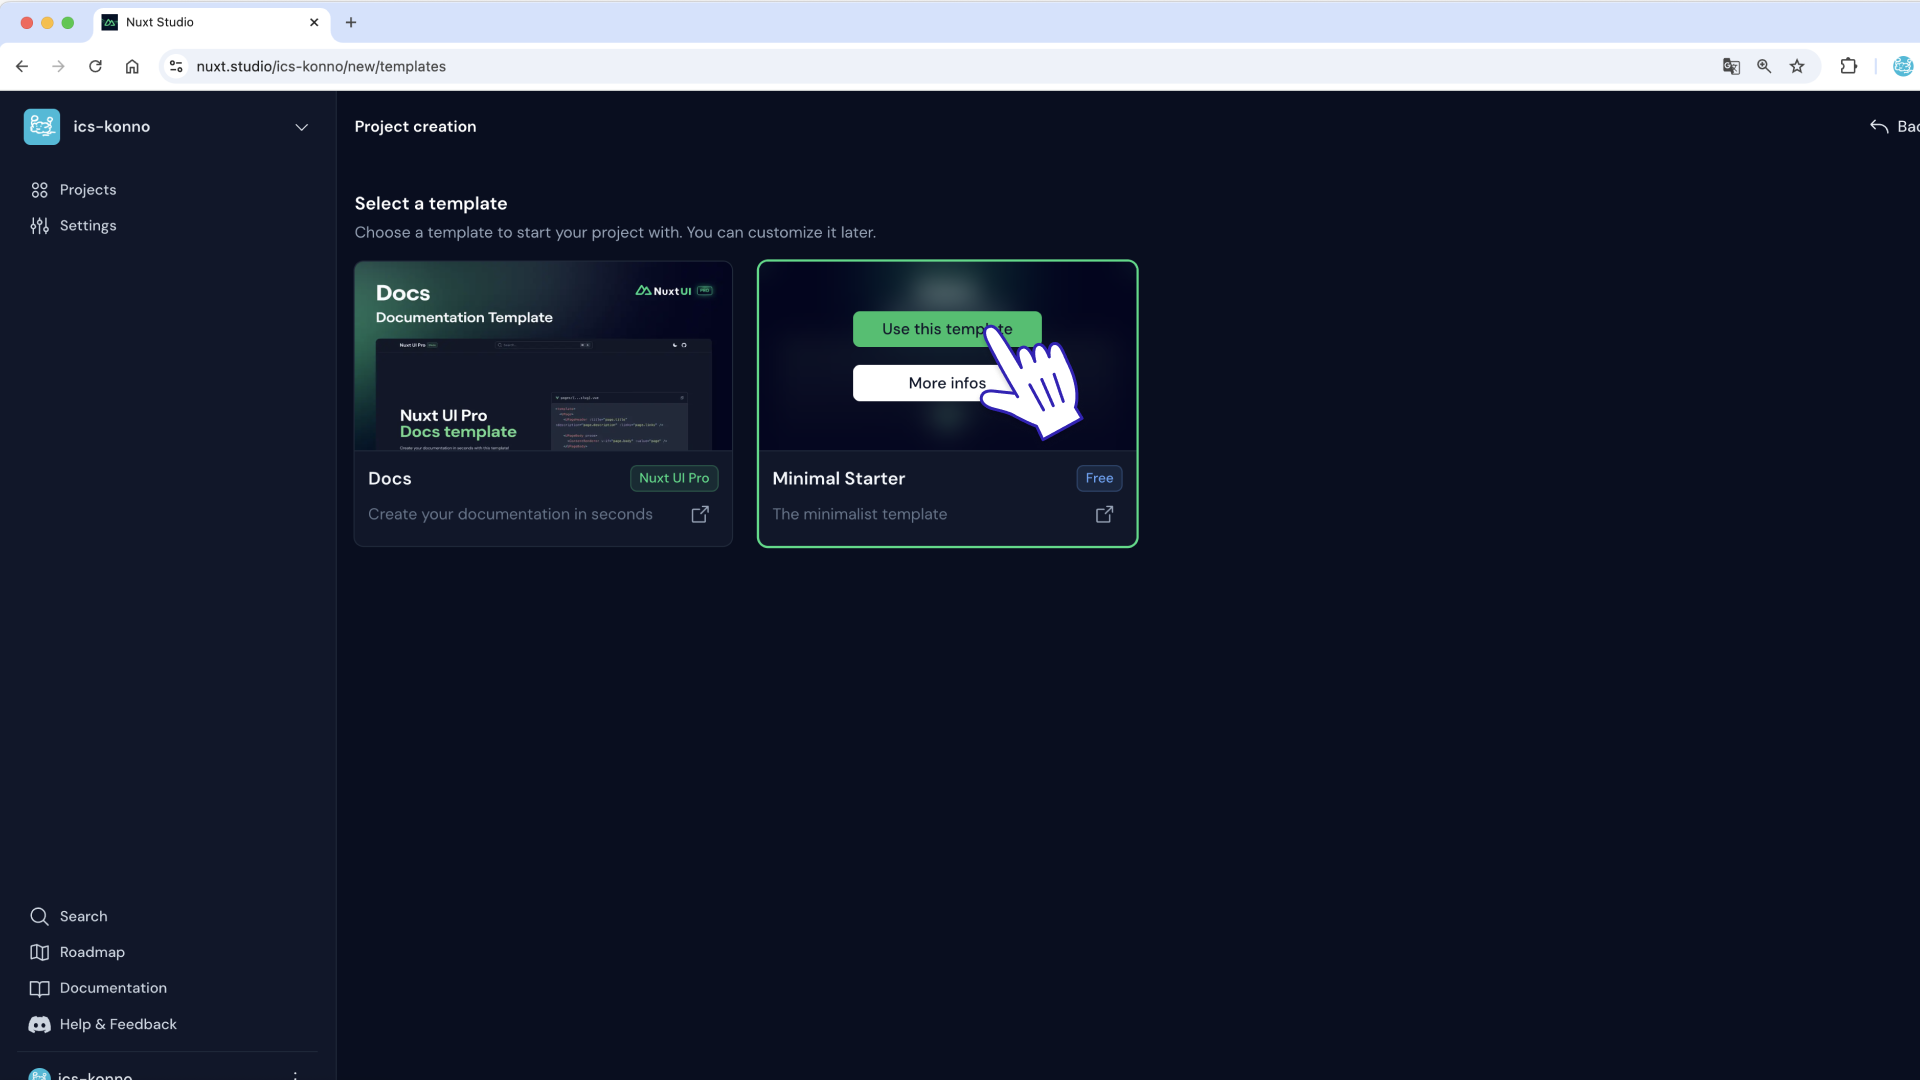Reload the page

click(x=95, y=66)
